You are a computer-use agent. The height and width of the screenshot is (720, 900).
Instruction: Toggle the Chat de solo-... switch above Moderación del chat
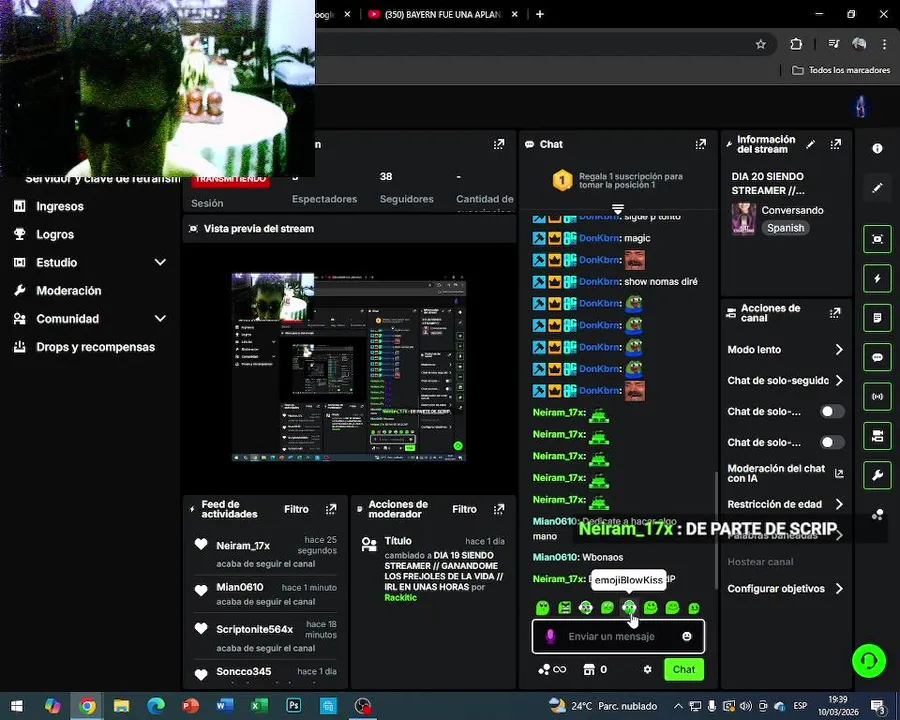832,443
